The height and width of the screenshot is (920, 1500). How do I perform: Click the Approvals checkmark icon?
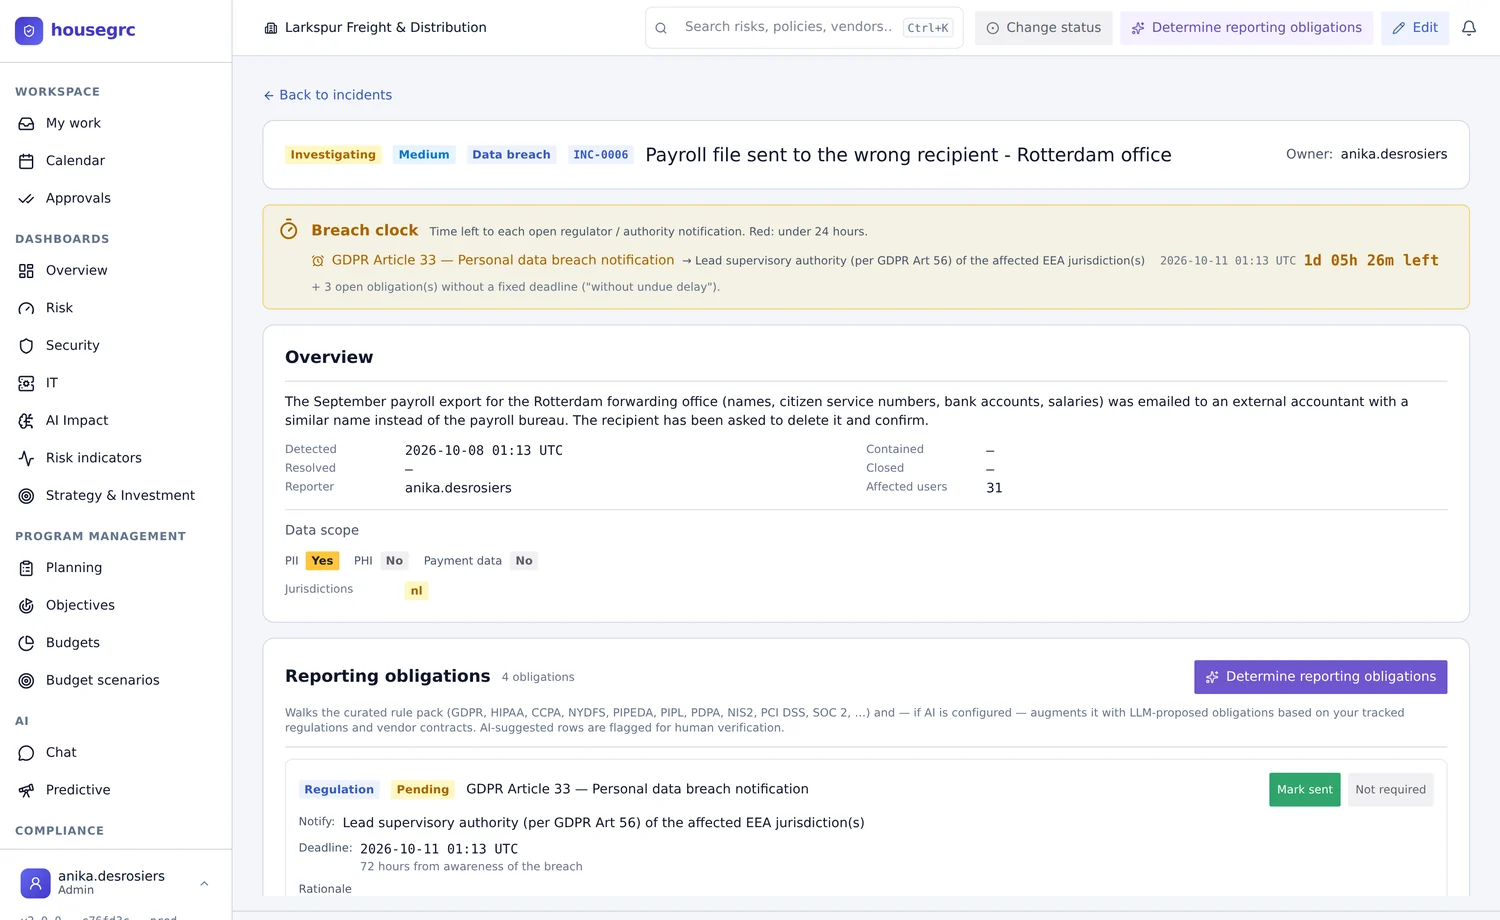26,198
